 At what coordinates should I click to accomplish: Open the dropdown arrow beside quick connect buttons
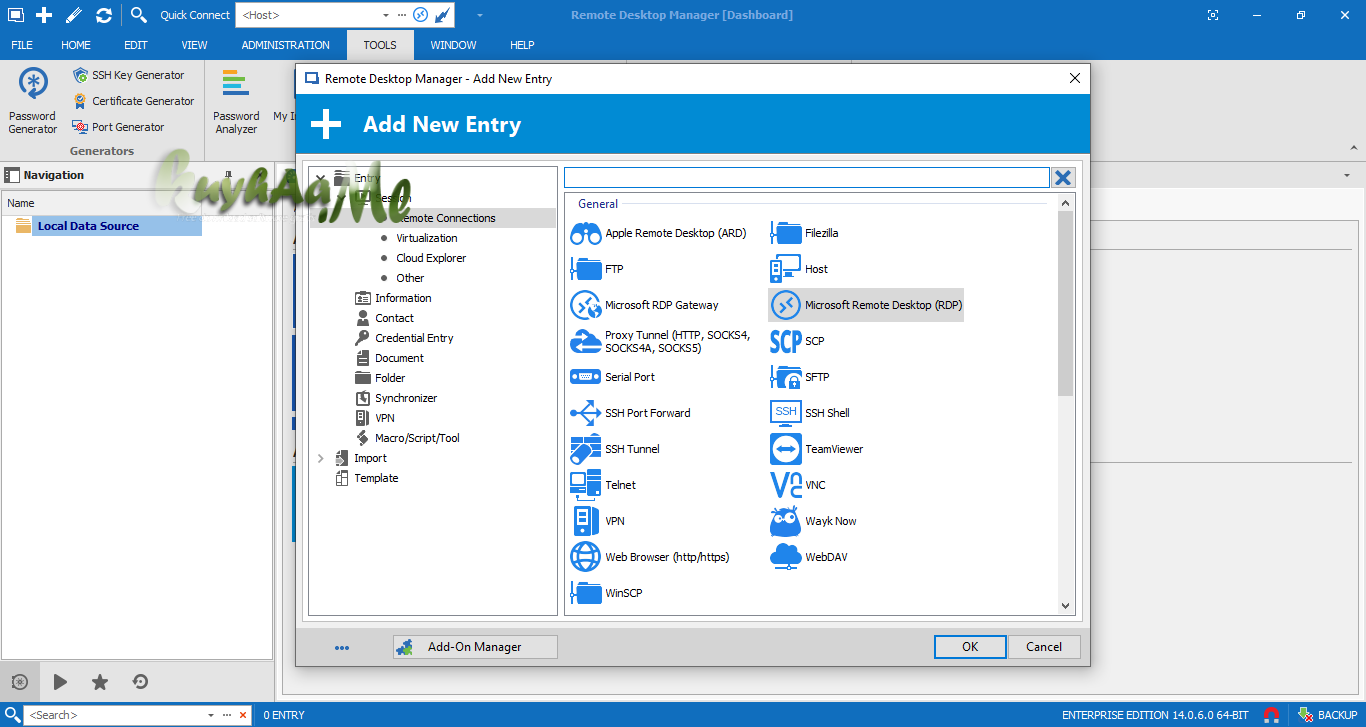click(x=480, y=15)
